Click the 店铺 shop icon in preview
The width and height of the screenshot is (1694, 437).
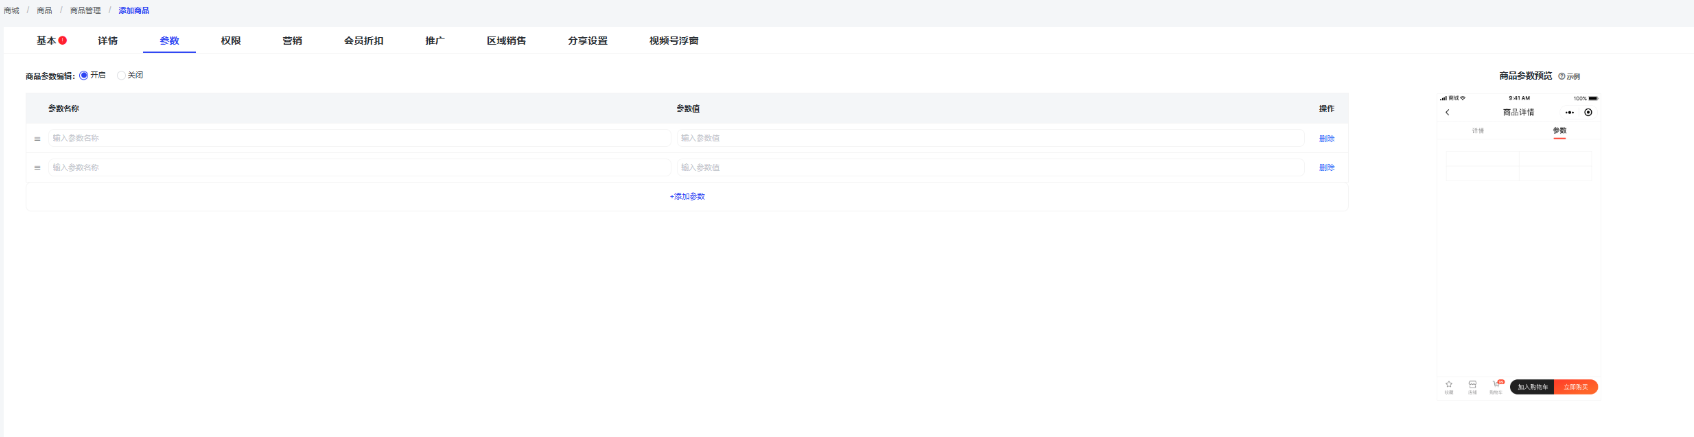pyautogui.click(x=1472, y=385)
